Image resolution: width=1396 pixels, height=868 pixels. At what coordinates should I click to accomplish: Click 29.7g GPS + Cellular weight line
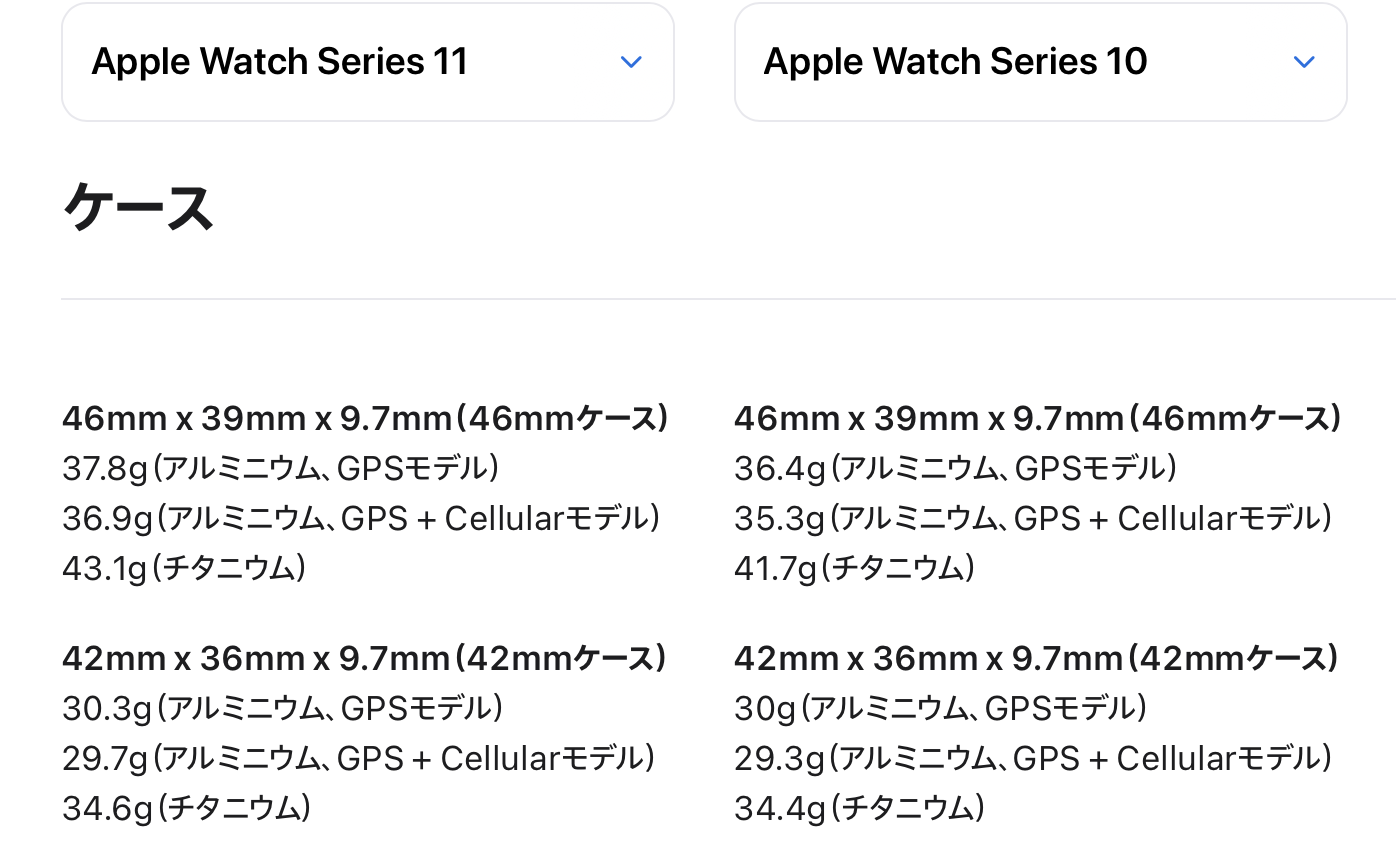[x=359, y=758]
